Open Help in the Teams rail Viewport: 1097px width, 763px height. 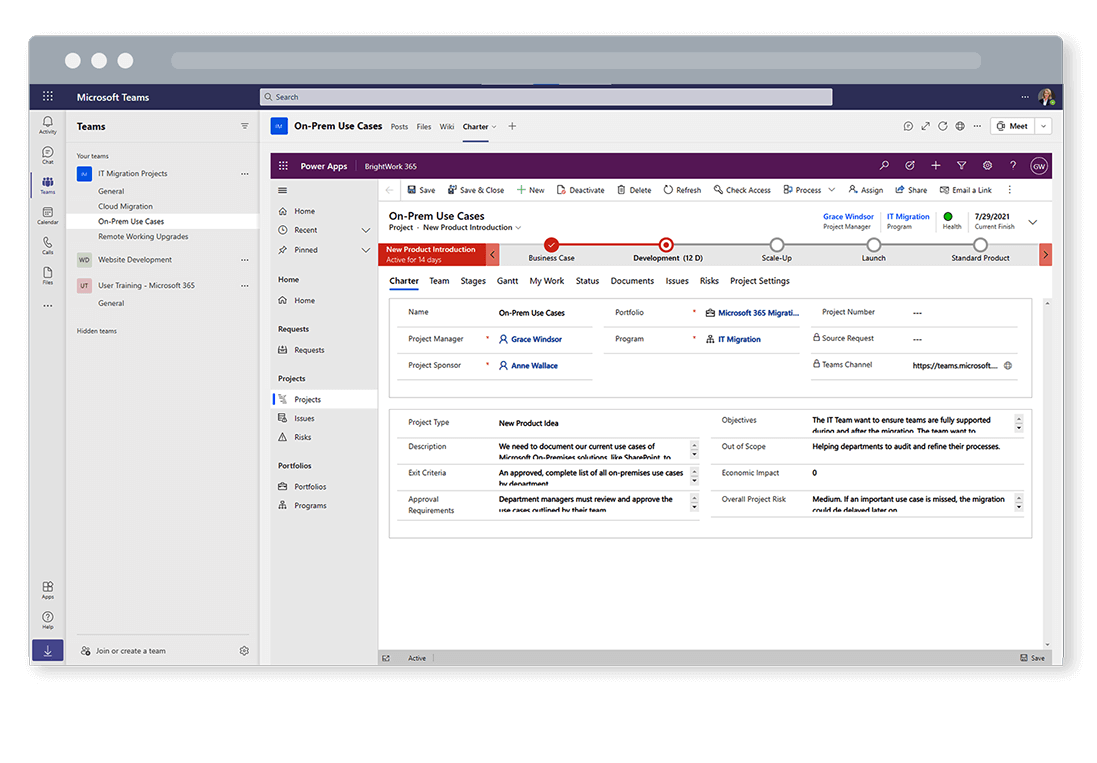pos(48,620)
